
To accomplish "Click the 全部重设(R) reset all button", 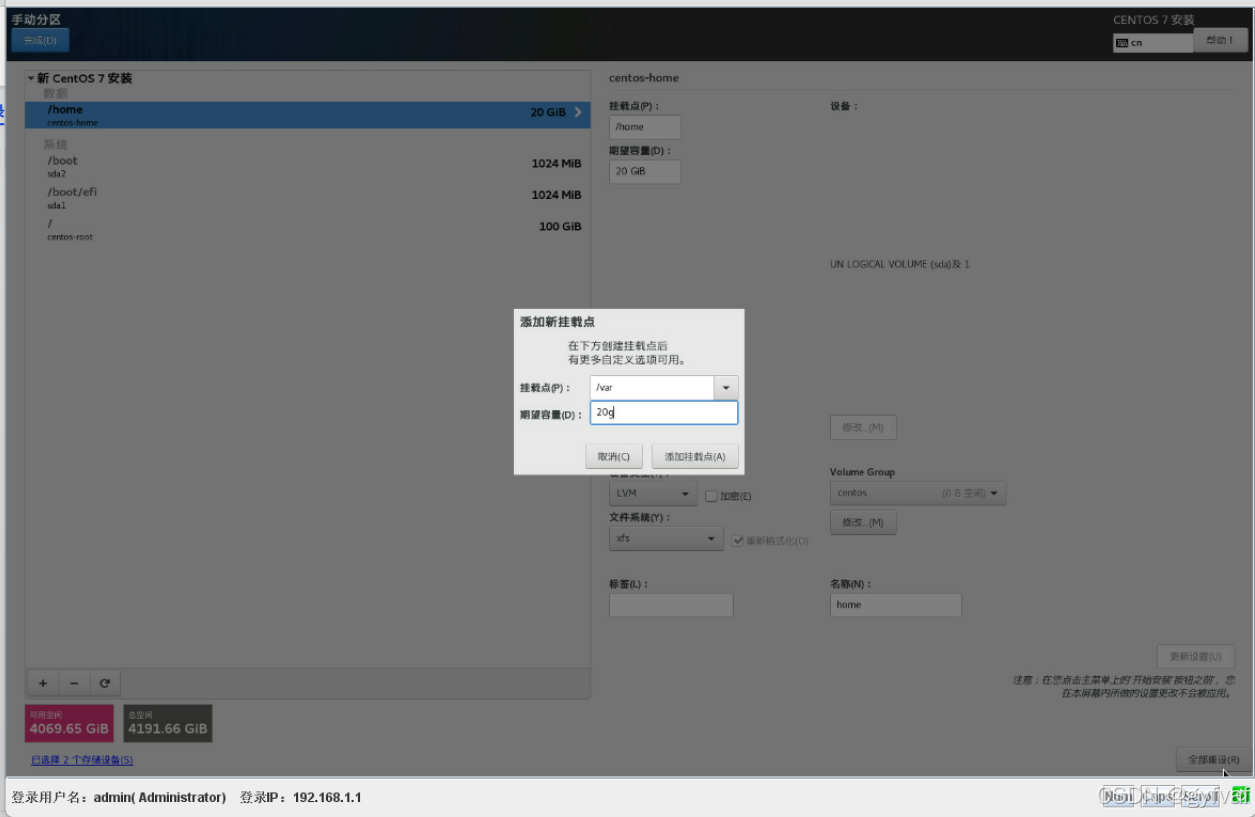I will [x=1213, y=760].
